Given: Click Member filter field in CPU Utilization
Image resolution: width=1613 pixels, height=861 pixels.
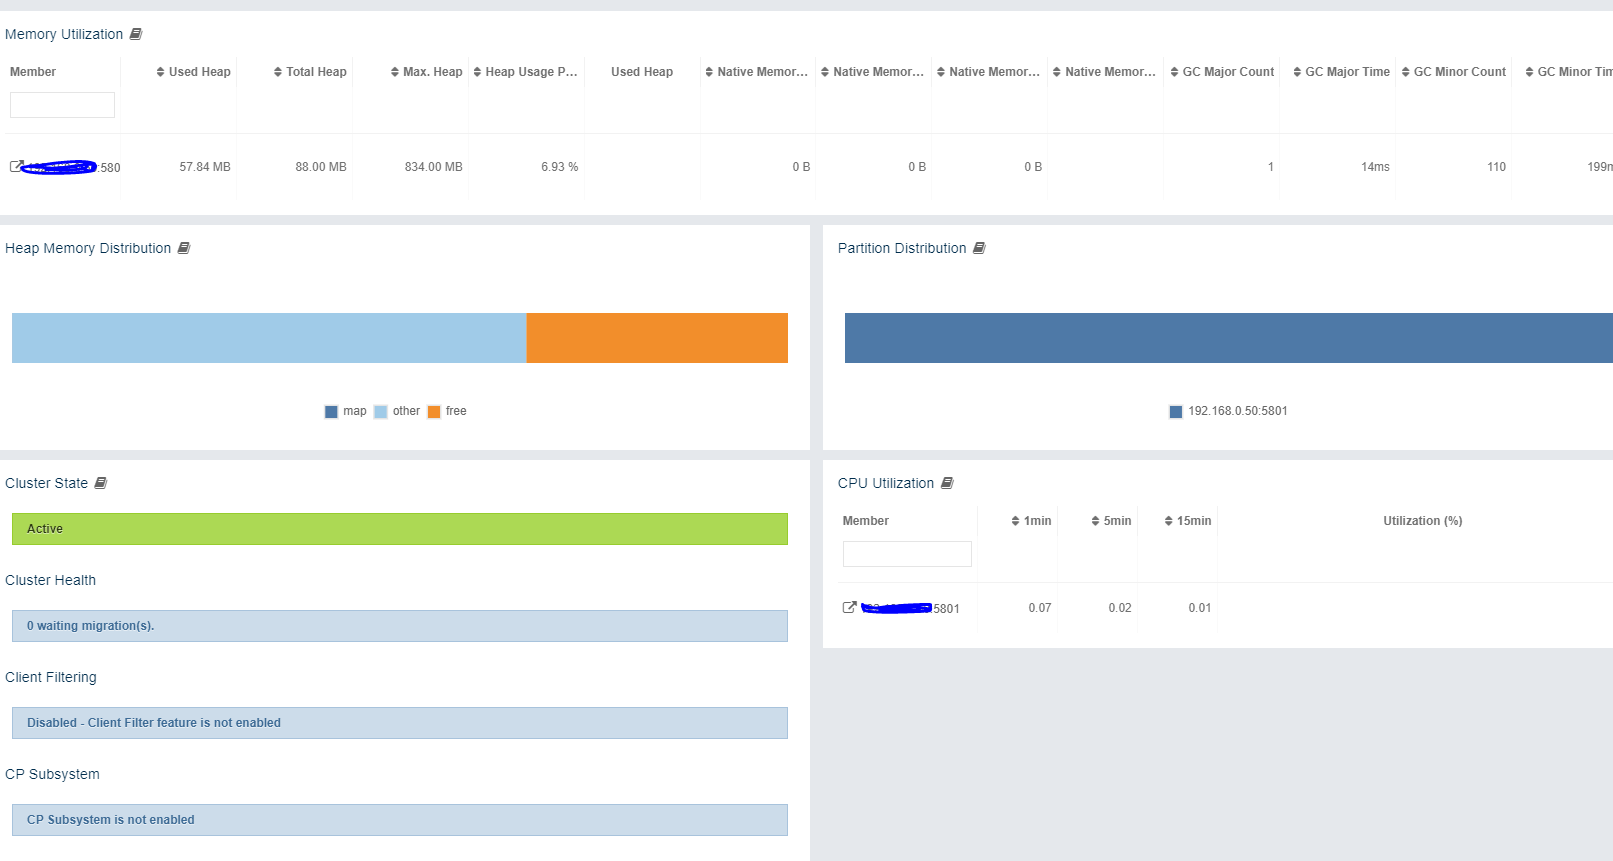Looking at the screenshot, I should [x=907, y=554].
